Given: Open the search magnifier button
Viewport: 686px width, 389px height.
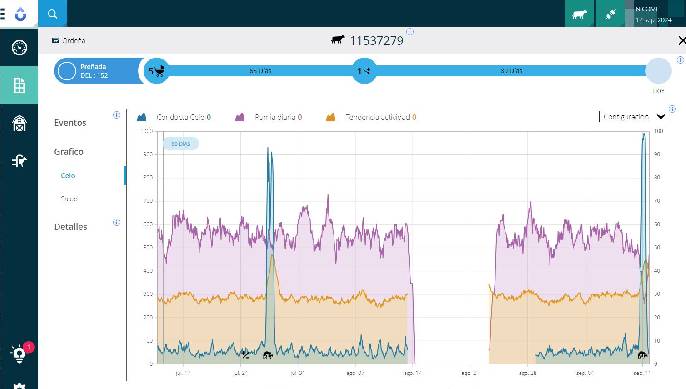Looking at the screenshot, I should (x=52, y=14).
